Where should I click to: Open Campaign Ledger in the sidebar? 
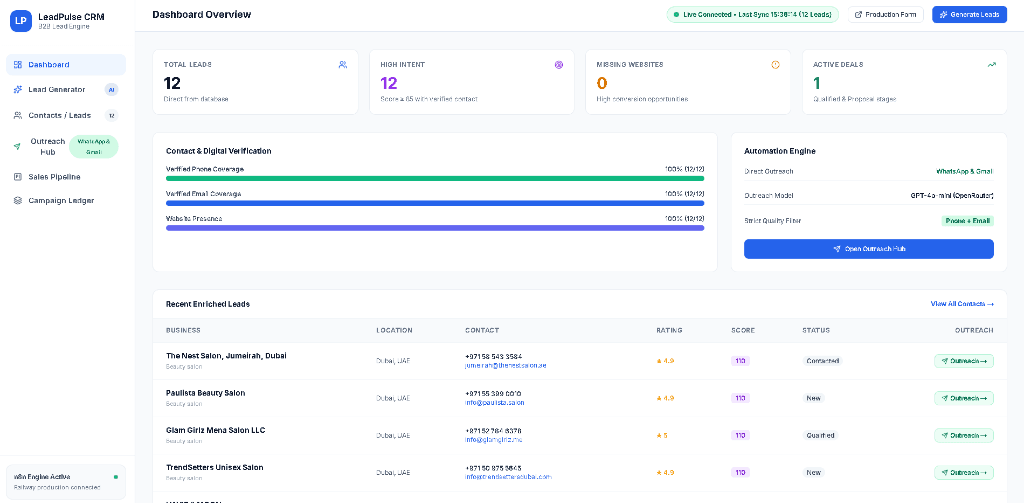(x=66, y=201)
